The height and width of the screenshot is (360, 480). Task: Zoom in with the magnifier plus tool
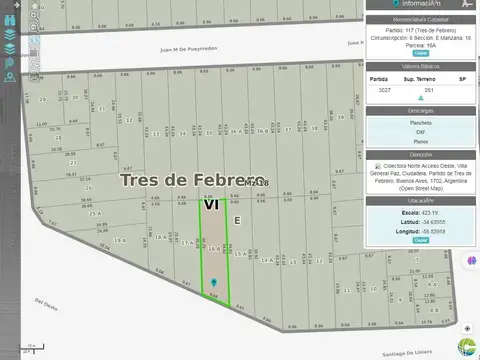click(34, 16)
